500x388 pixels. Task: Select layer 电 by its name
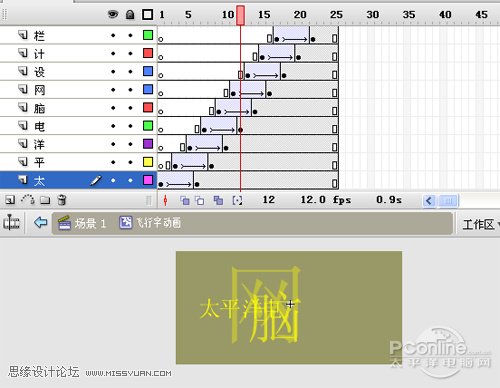[x=39, y=126]
